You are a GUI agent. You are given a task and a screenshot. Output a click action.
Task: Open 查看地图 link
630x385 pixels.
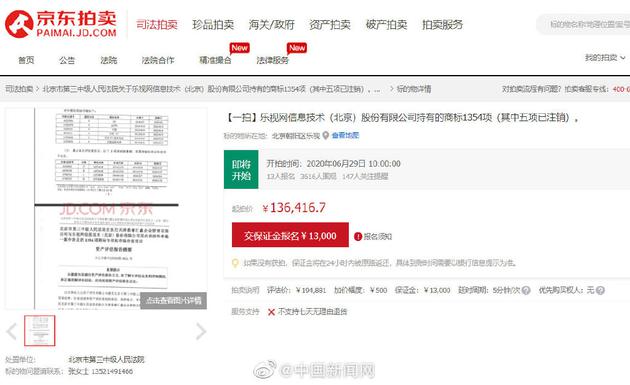(x=345, y=135)
